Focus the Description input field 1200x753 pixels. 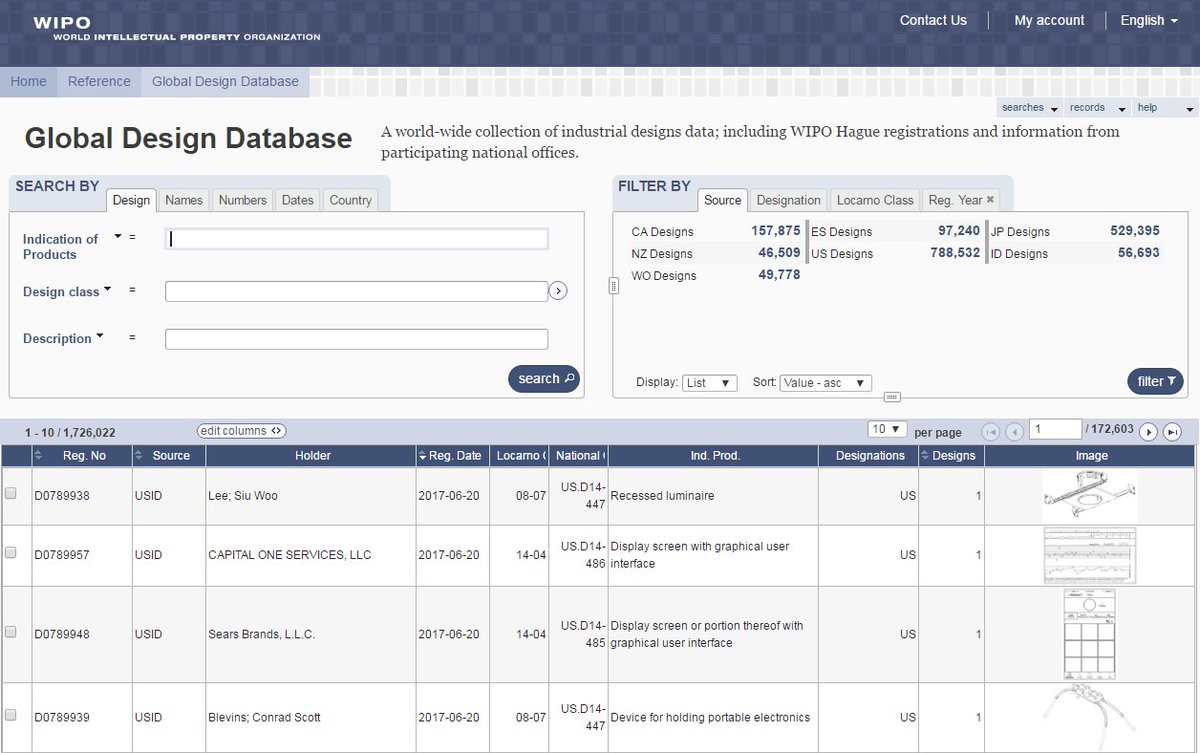(x=356, y=339)
